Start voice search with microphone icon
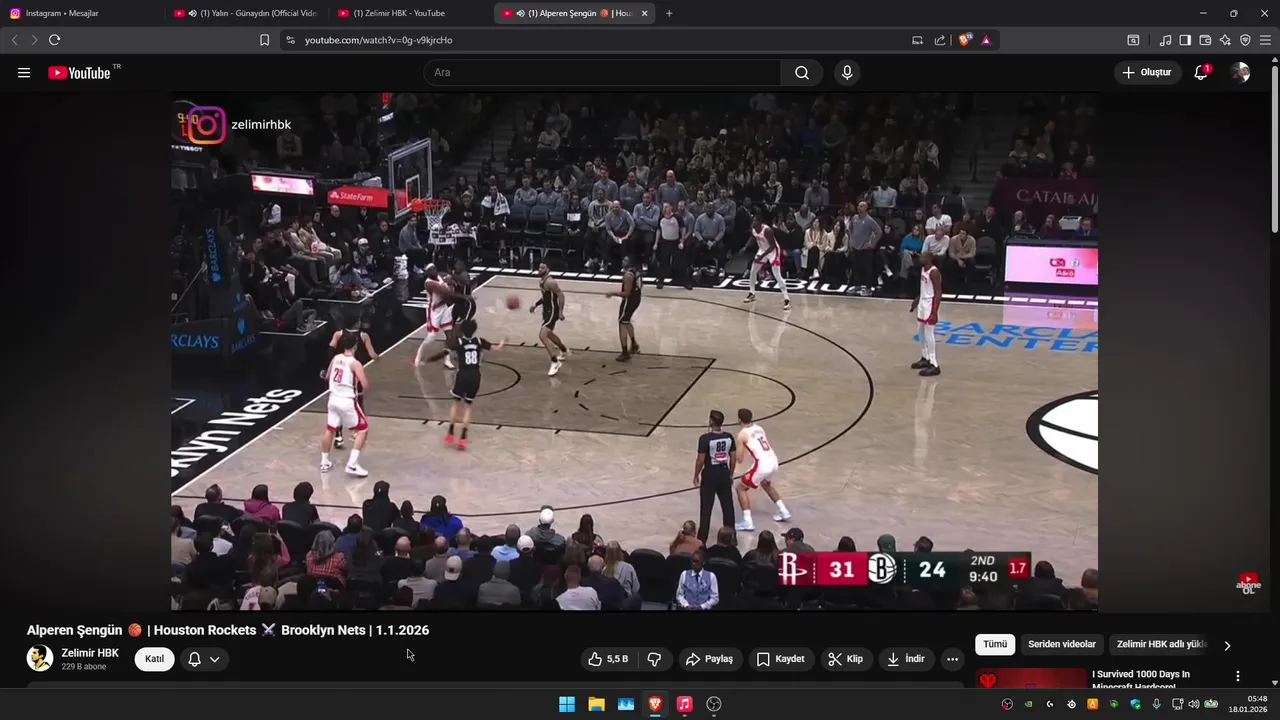This screenshot has height=720, width=1280. [847, 73]
